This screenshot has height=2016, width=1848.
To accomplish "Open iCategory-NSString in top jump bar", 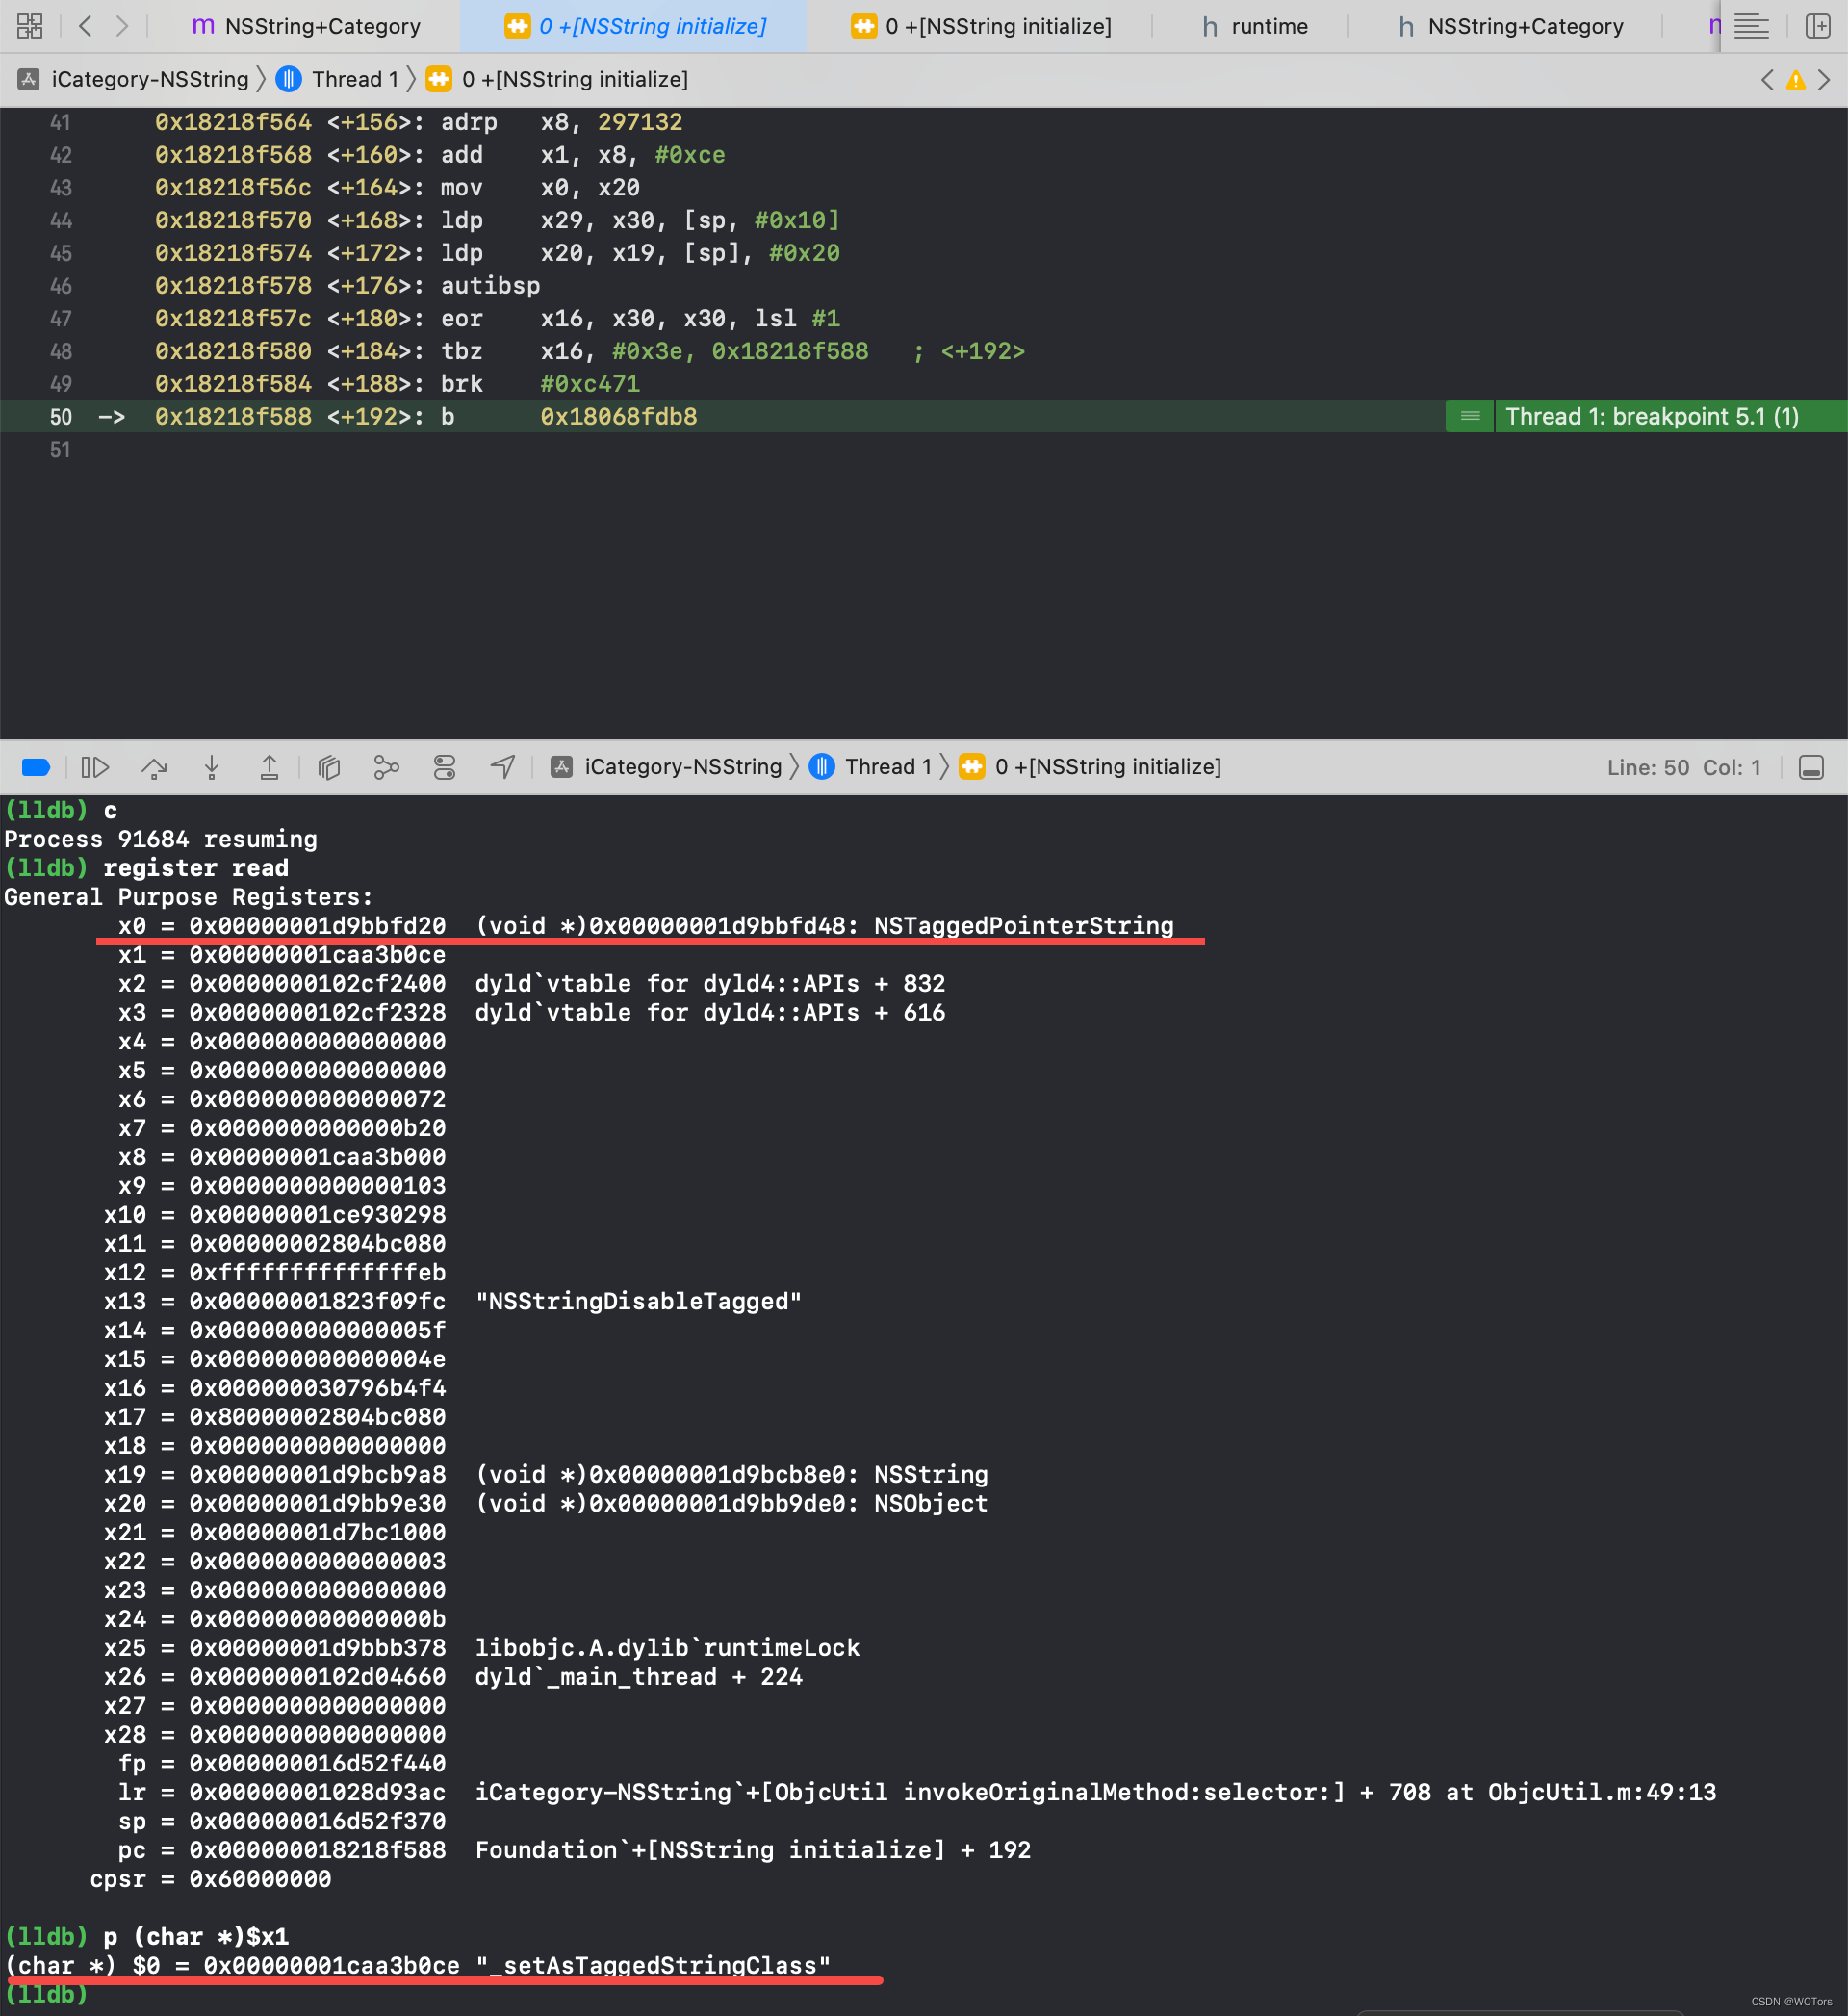I will pos(134,80).
